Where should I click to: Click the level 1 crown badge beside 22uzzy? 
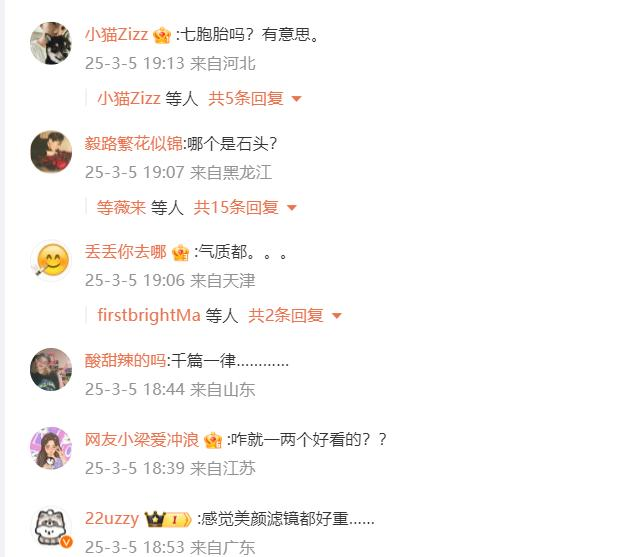(168, 519)
